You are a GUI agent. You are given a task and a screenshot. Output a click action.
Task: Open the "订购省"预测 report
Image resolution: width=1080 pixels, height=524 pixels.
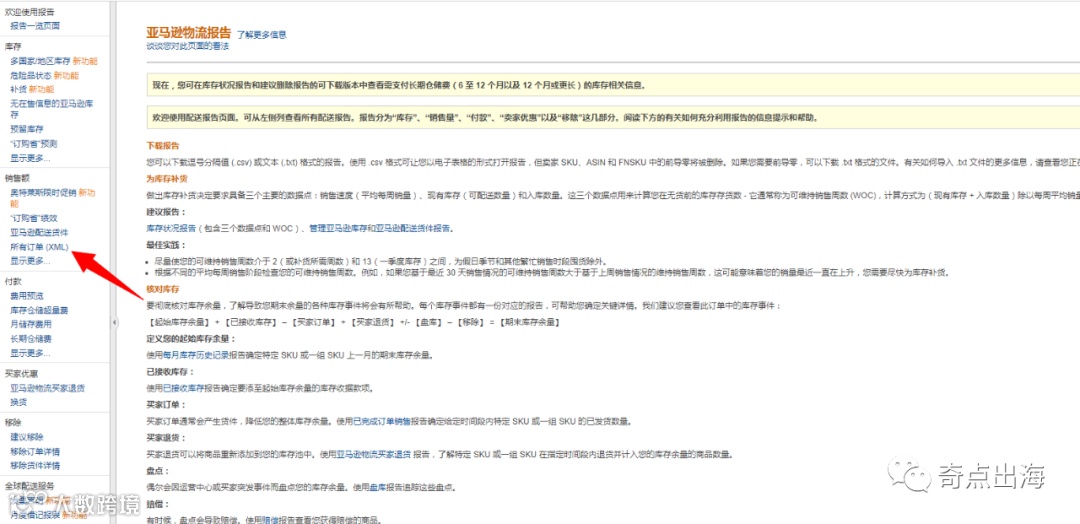pyautogui.click(x=34, y=144)
